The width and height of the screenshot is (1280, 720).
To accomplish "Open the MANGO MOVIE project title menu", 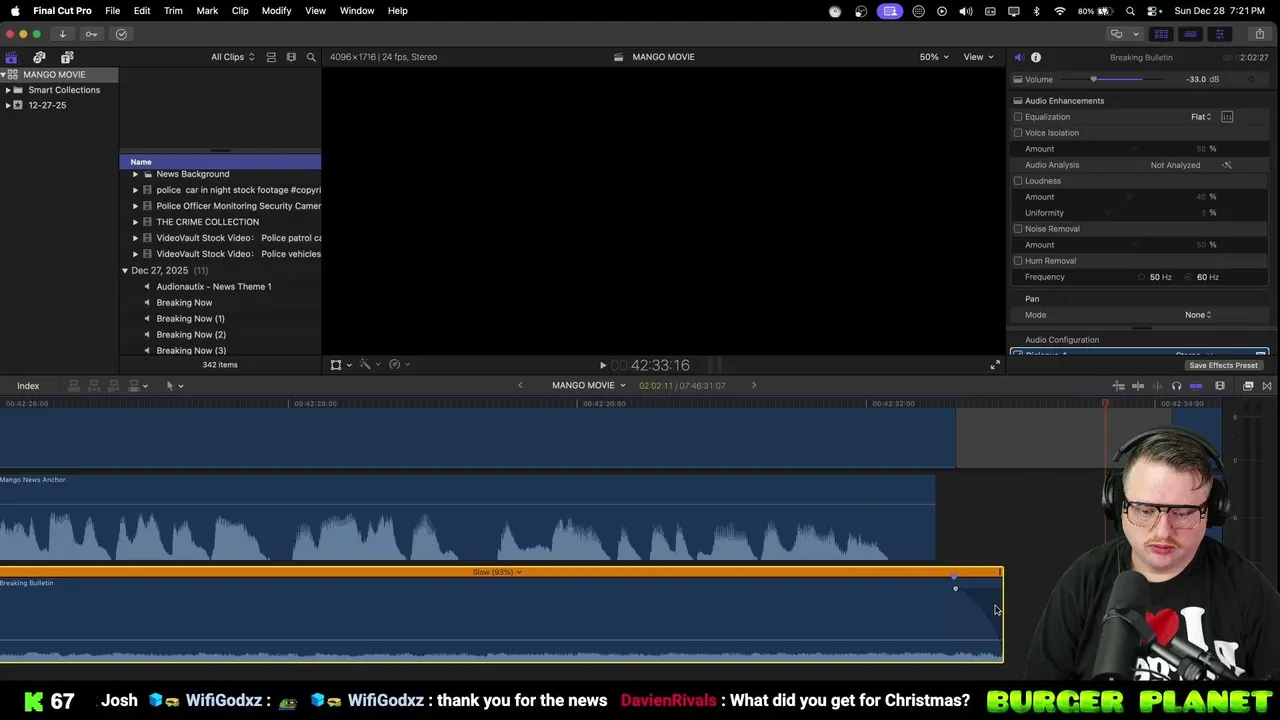I will tap(588, 386).
